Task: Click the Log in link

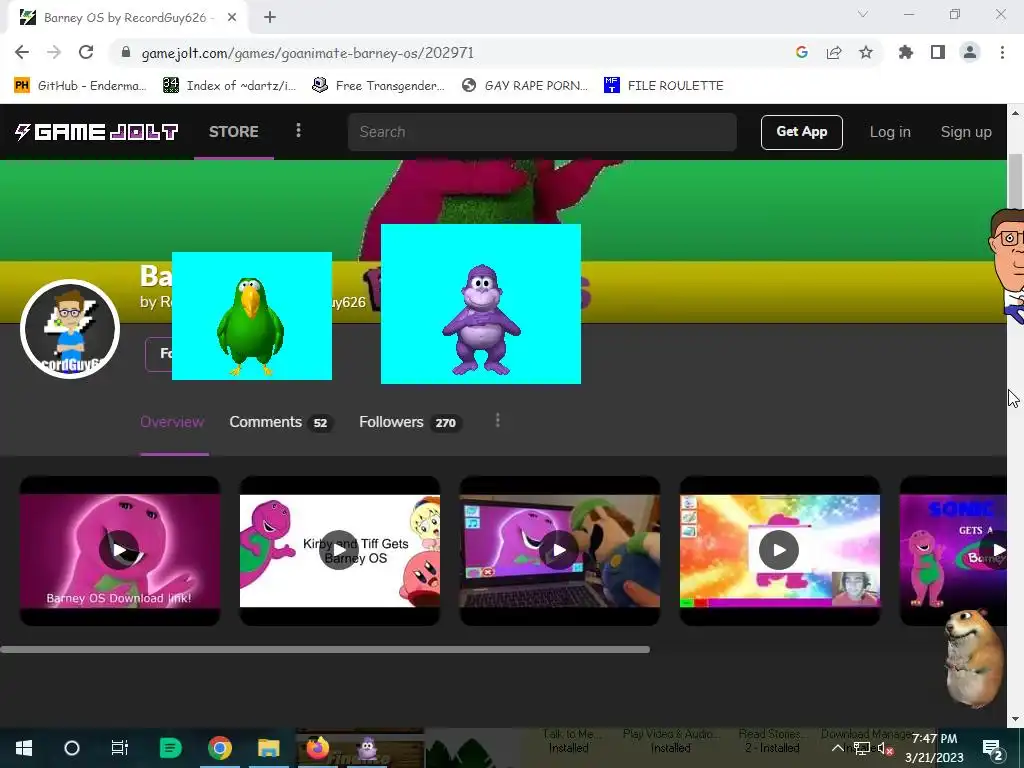Action: tap(890, 132)
